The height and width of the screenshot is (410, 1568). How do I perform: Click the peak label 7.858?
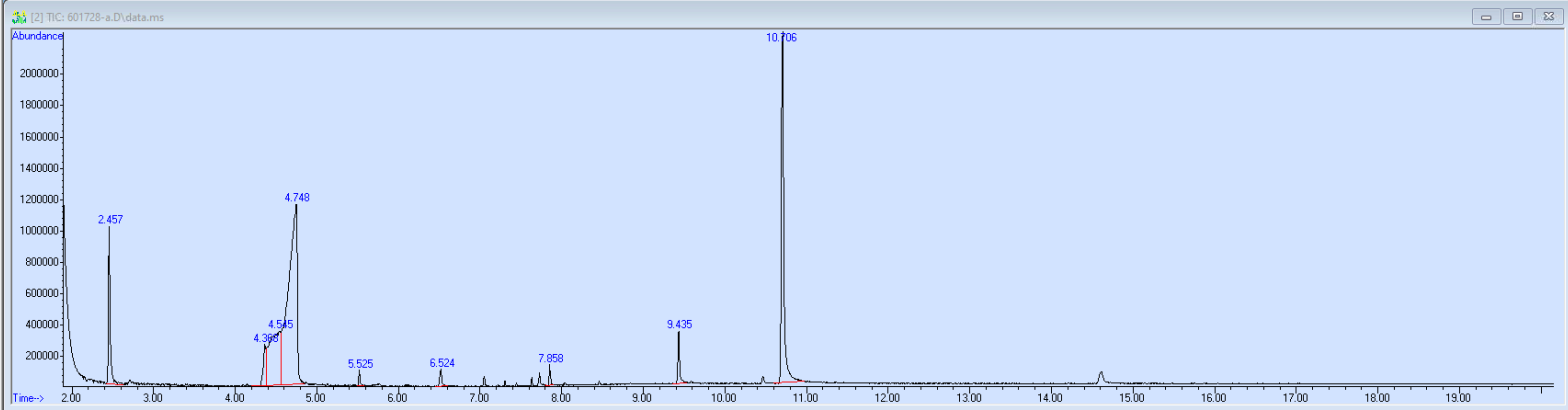551,358
